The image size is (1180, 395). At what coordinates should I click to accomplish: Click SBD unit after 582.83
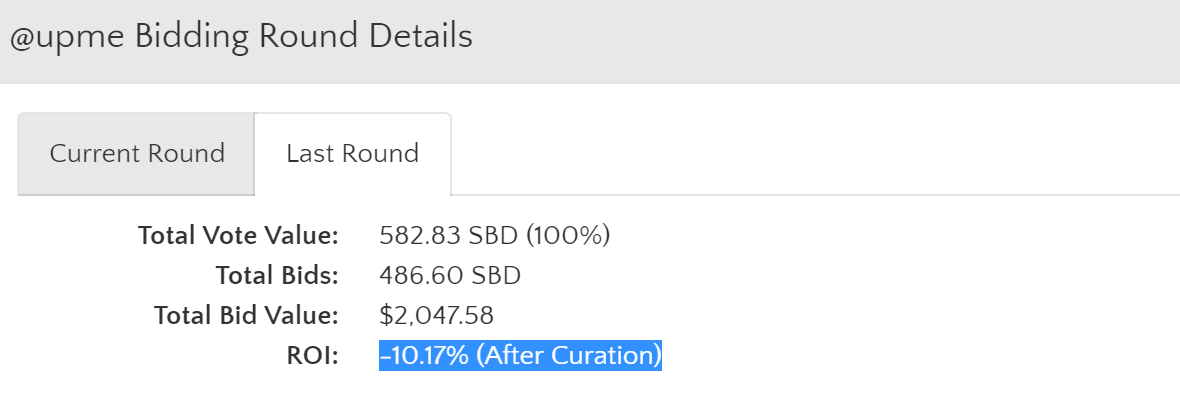[493, 235]
